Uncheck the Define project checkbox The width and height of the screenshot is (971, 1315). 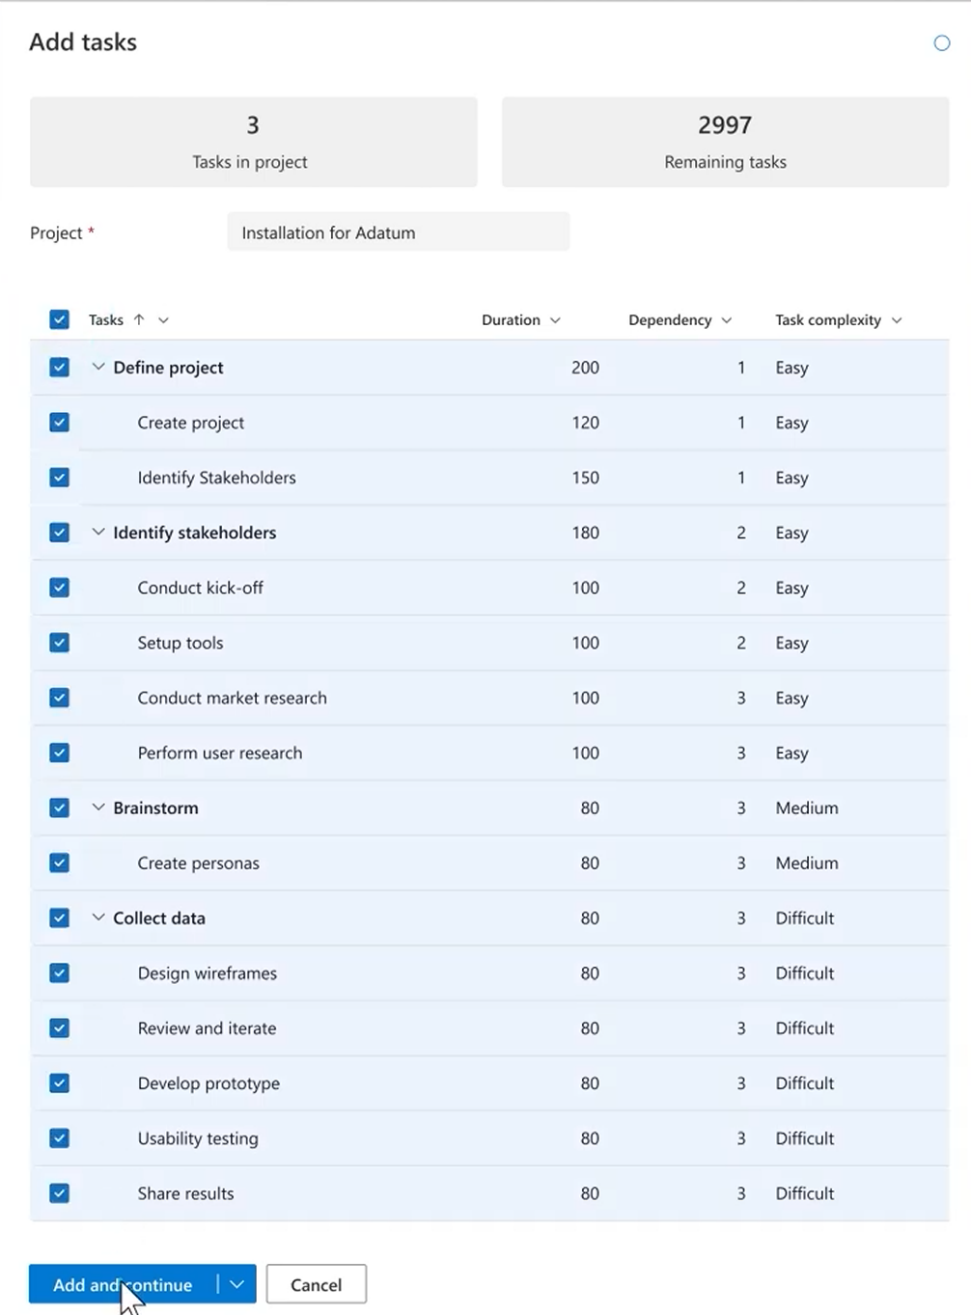pos(59,368)
